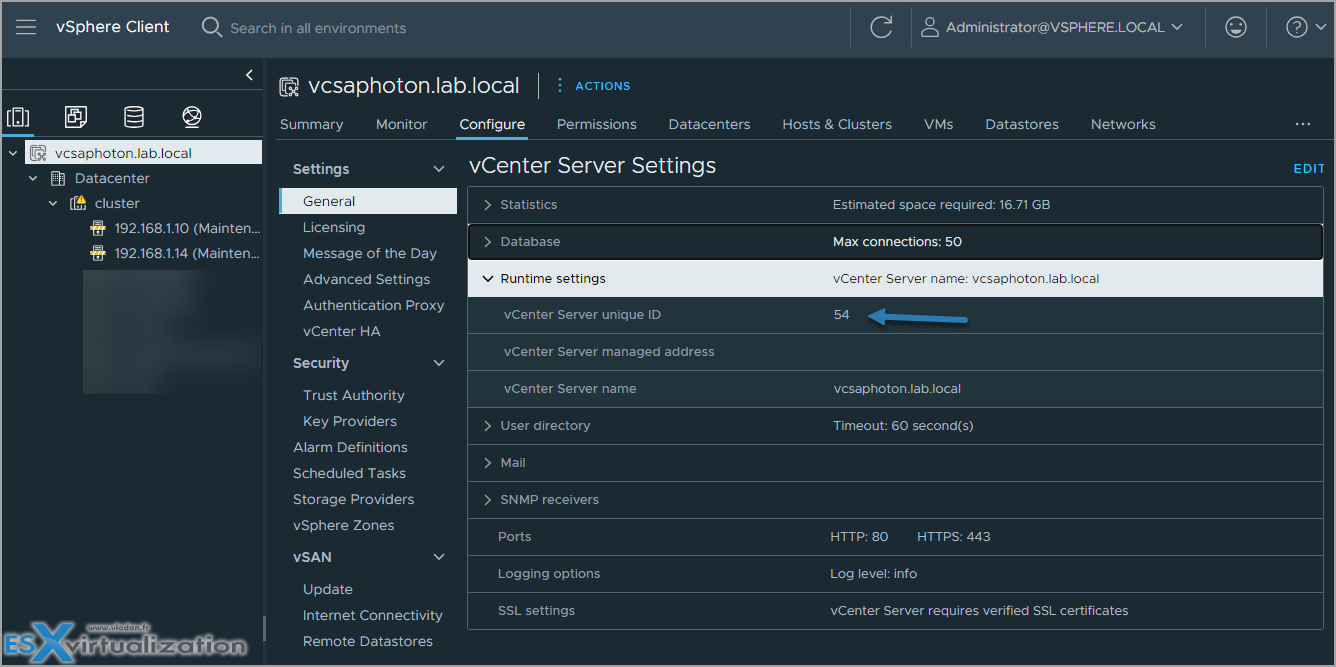Viewport: 1336px width, 667px height.
Task: Show more tabs via ellipsis button
Action: pyautogui.click(x=1302, y=124)
